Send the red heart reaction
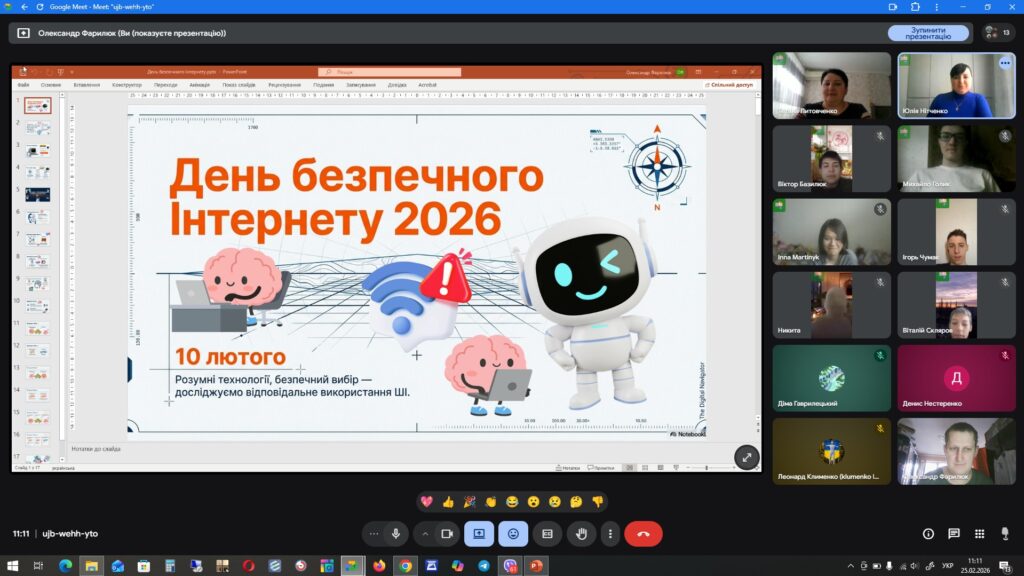This screenshot has width=1024, height=576. [x=427, y=502]
